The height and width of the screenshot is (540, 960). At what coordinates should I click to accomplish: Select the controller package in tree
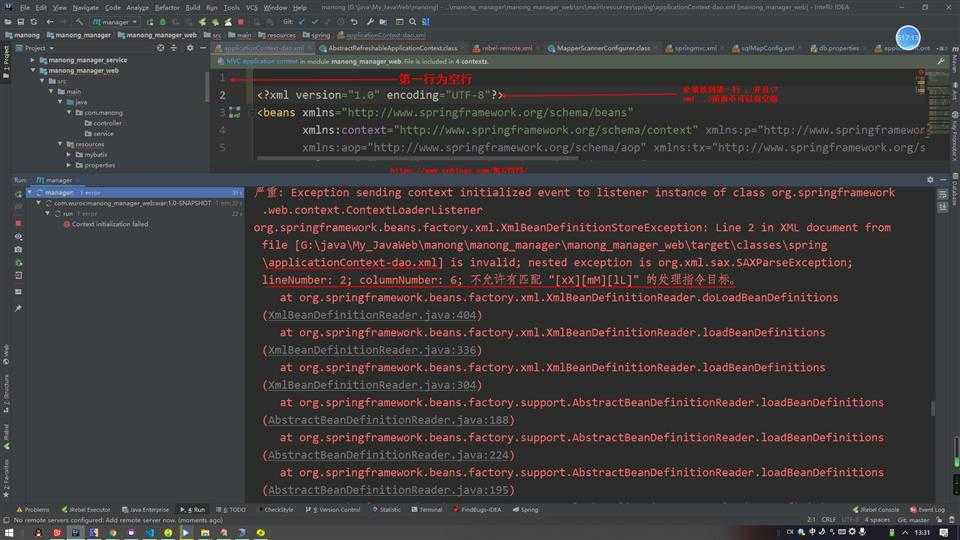click(102, 123)
